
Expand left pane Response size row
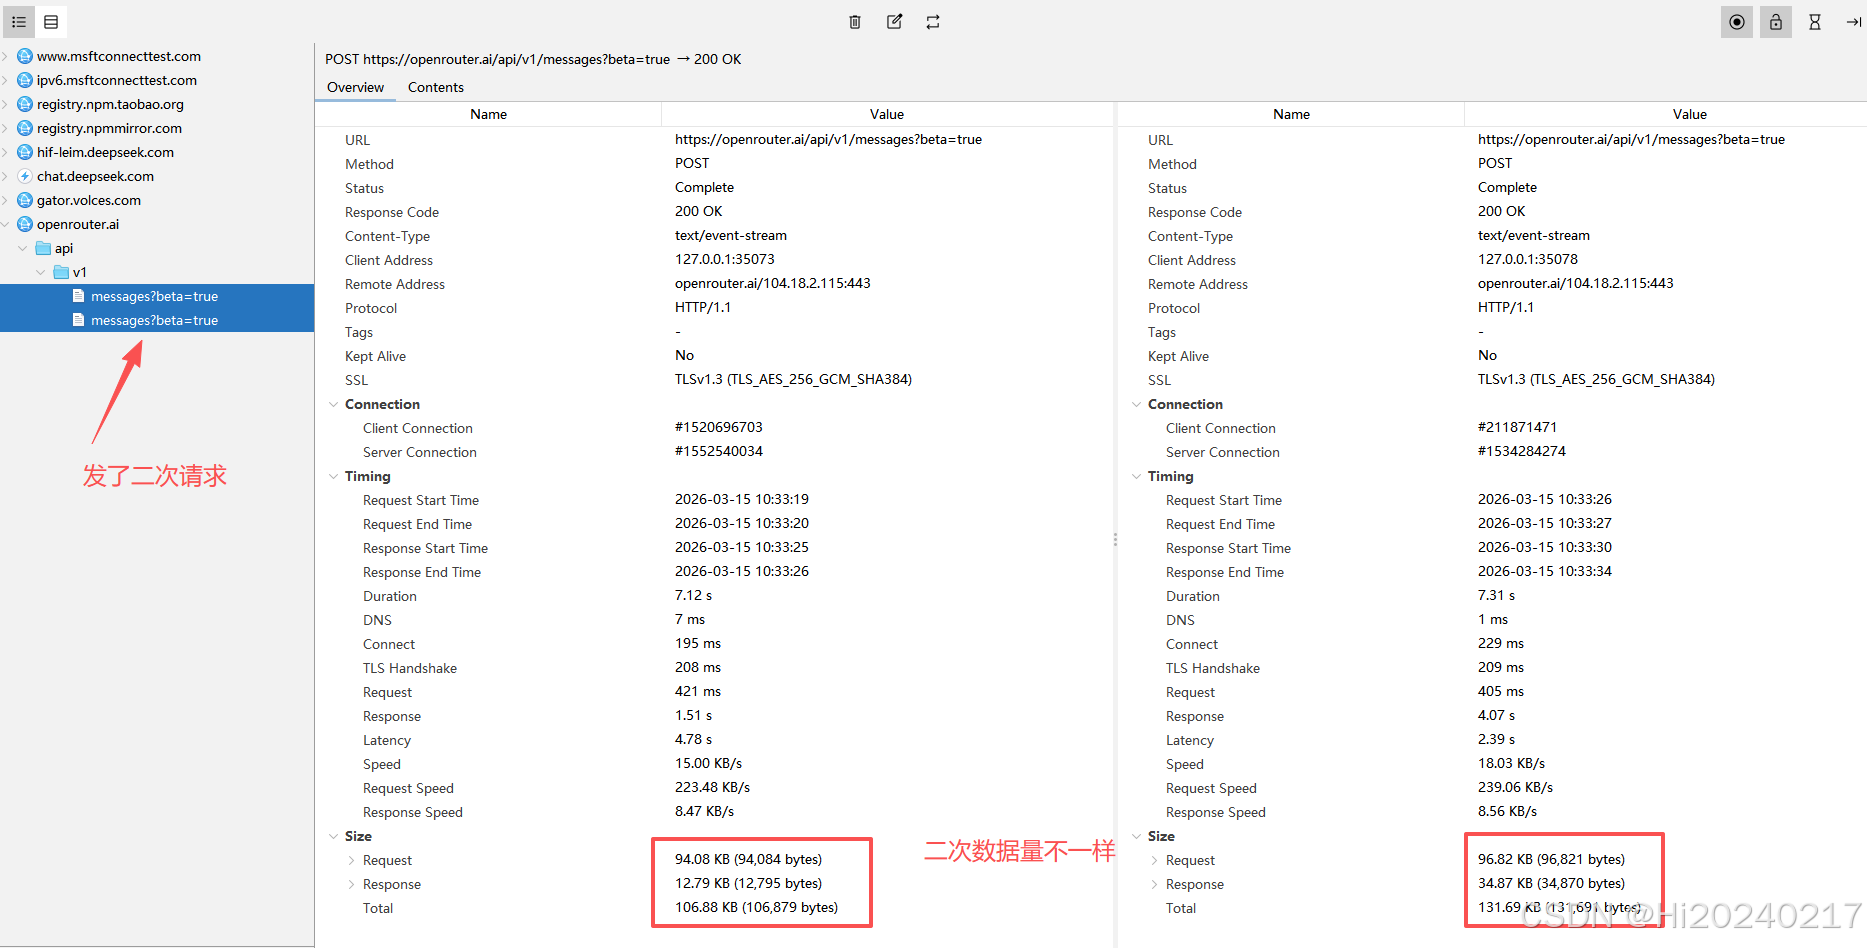click(x=351, y=884)
